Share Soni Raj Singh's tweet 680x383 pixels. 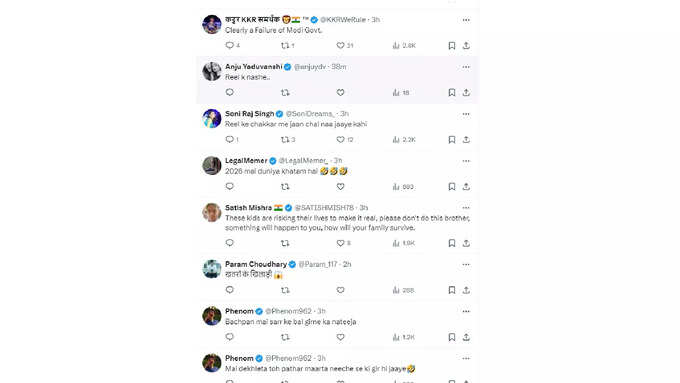[x=466, y=140]
